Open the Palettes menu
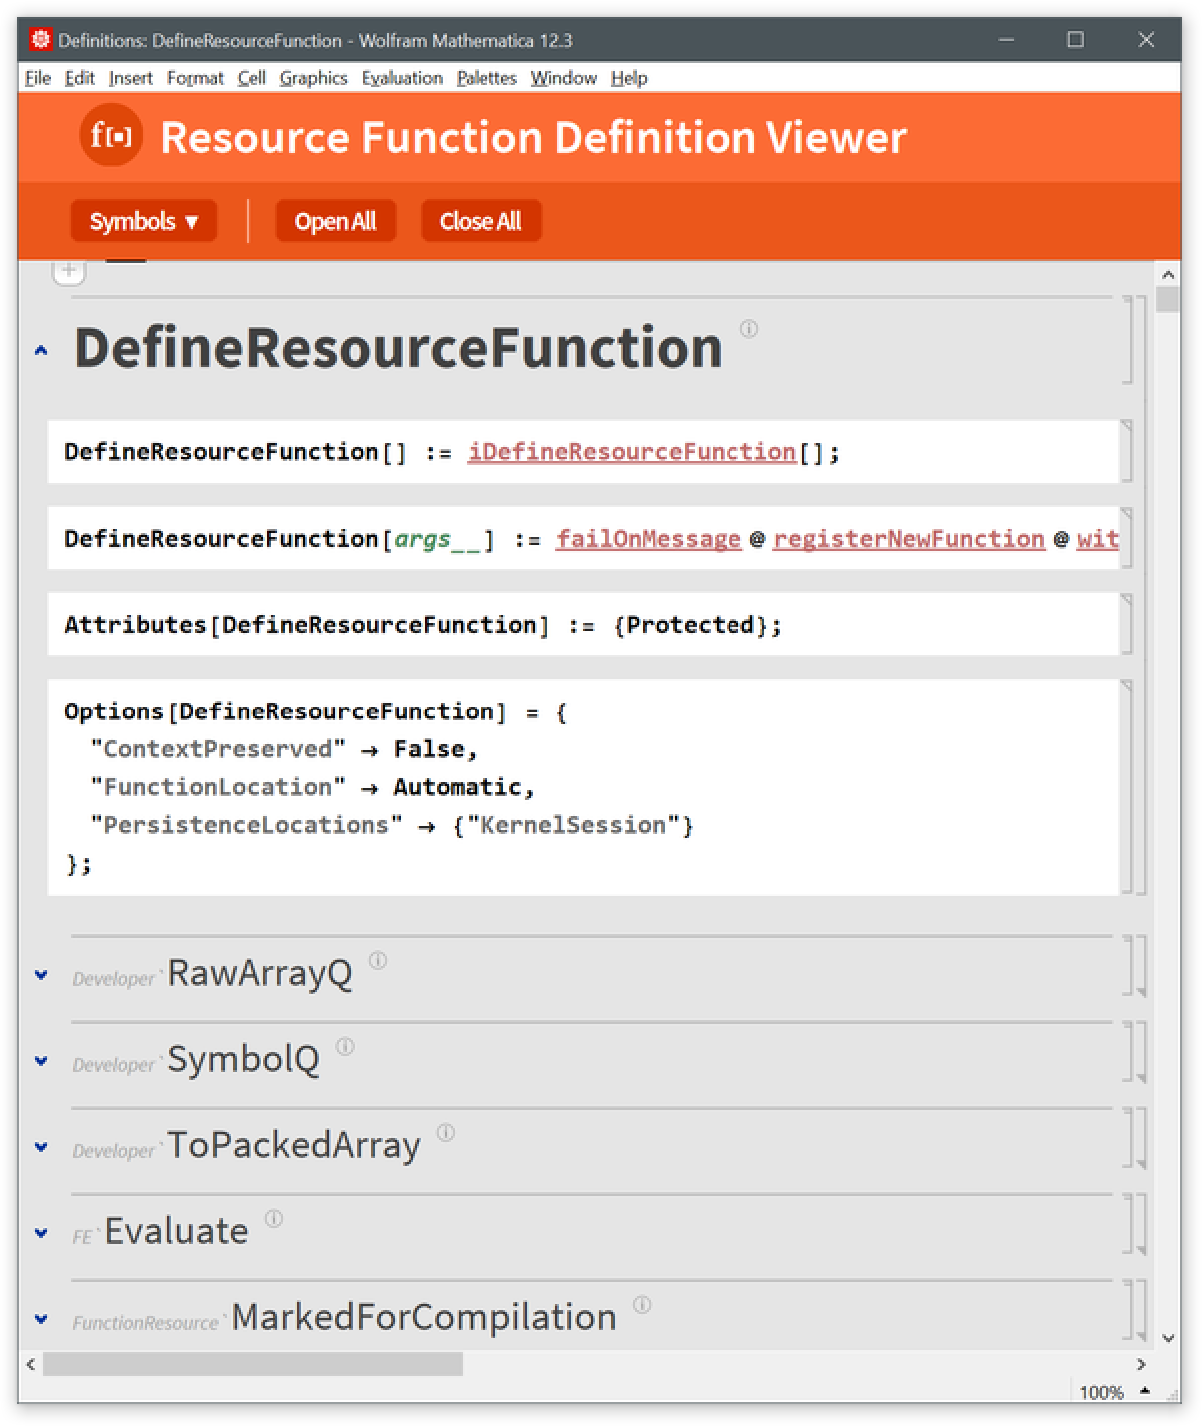This screenshot has height=1426, width=1204. pos(486,78)
